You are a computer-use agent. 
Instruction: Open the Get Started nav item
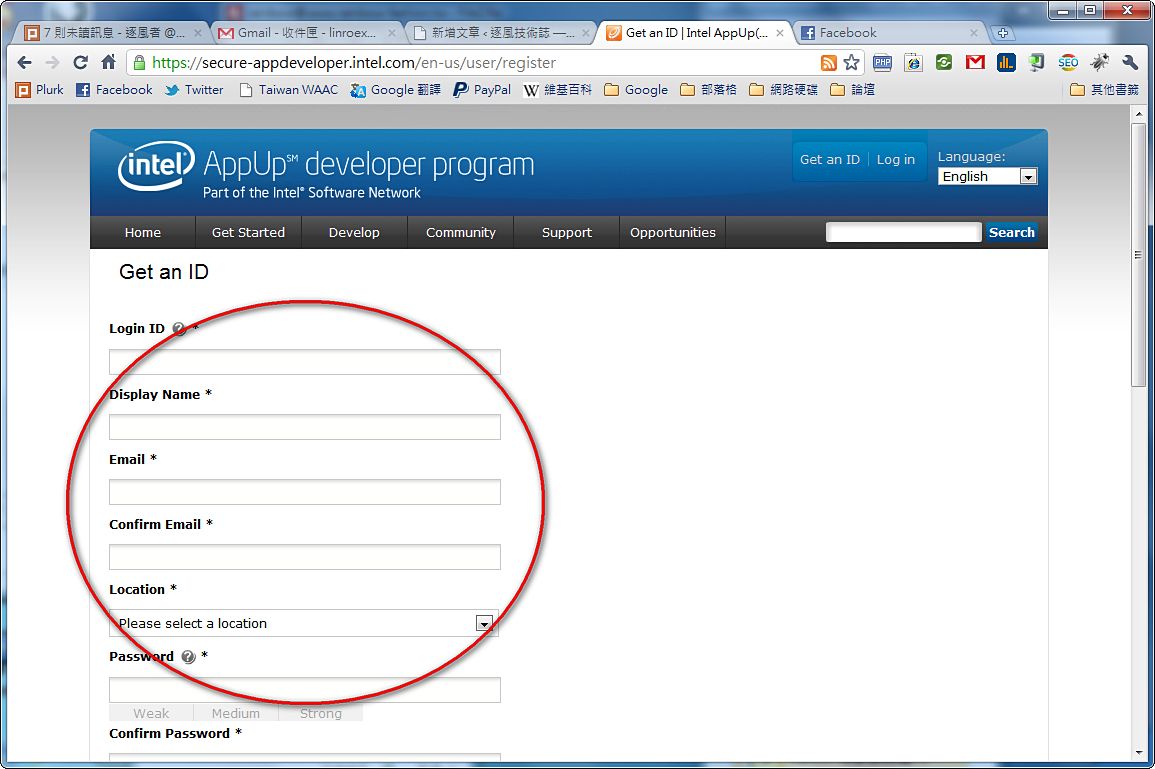tap(248, 233)
